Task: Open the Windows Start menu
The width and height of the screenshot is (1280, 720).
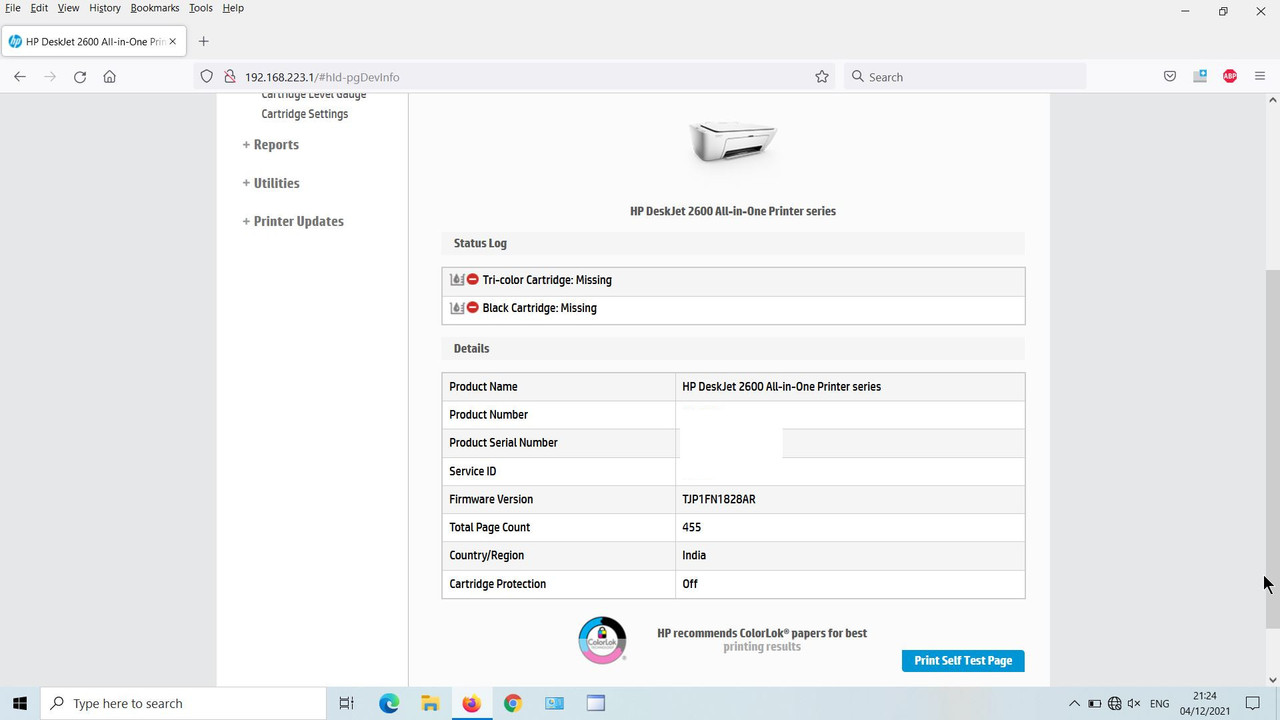Action: tap(20, 703)
